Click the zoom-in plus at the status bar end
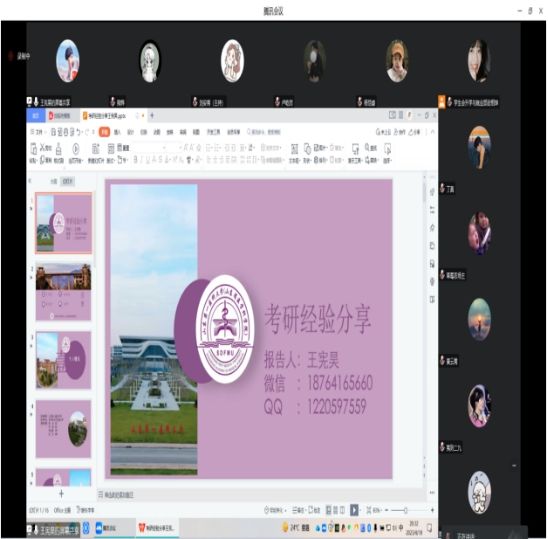This screenshot has height=539, width=548. 432,510
